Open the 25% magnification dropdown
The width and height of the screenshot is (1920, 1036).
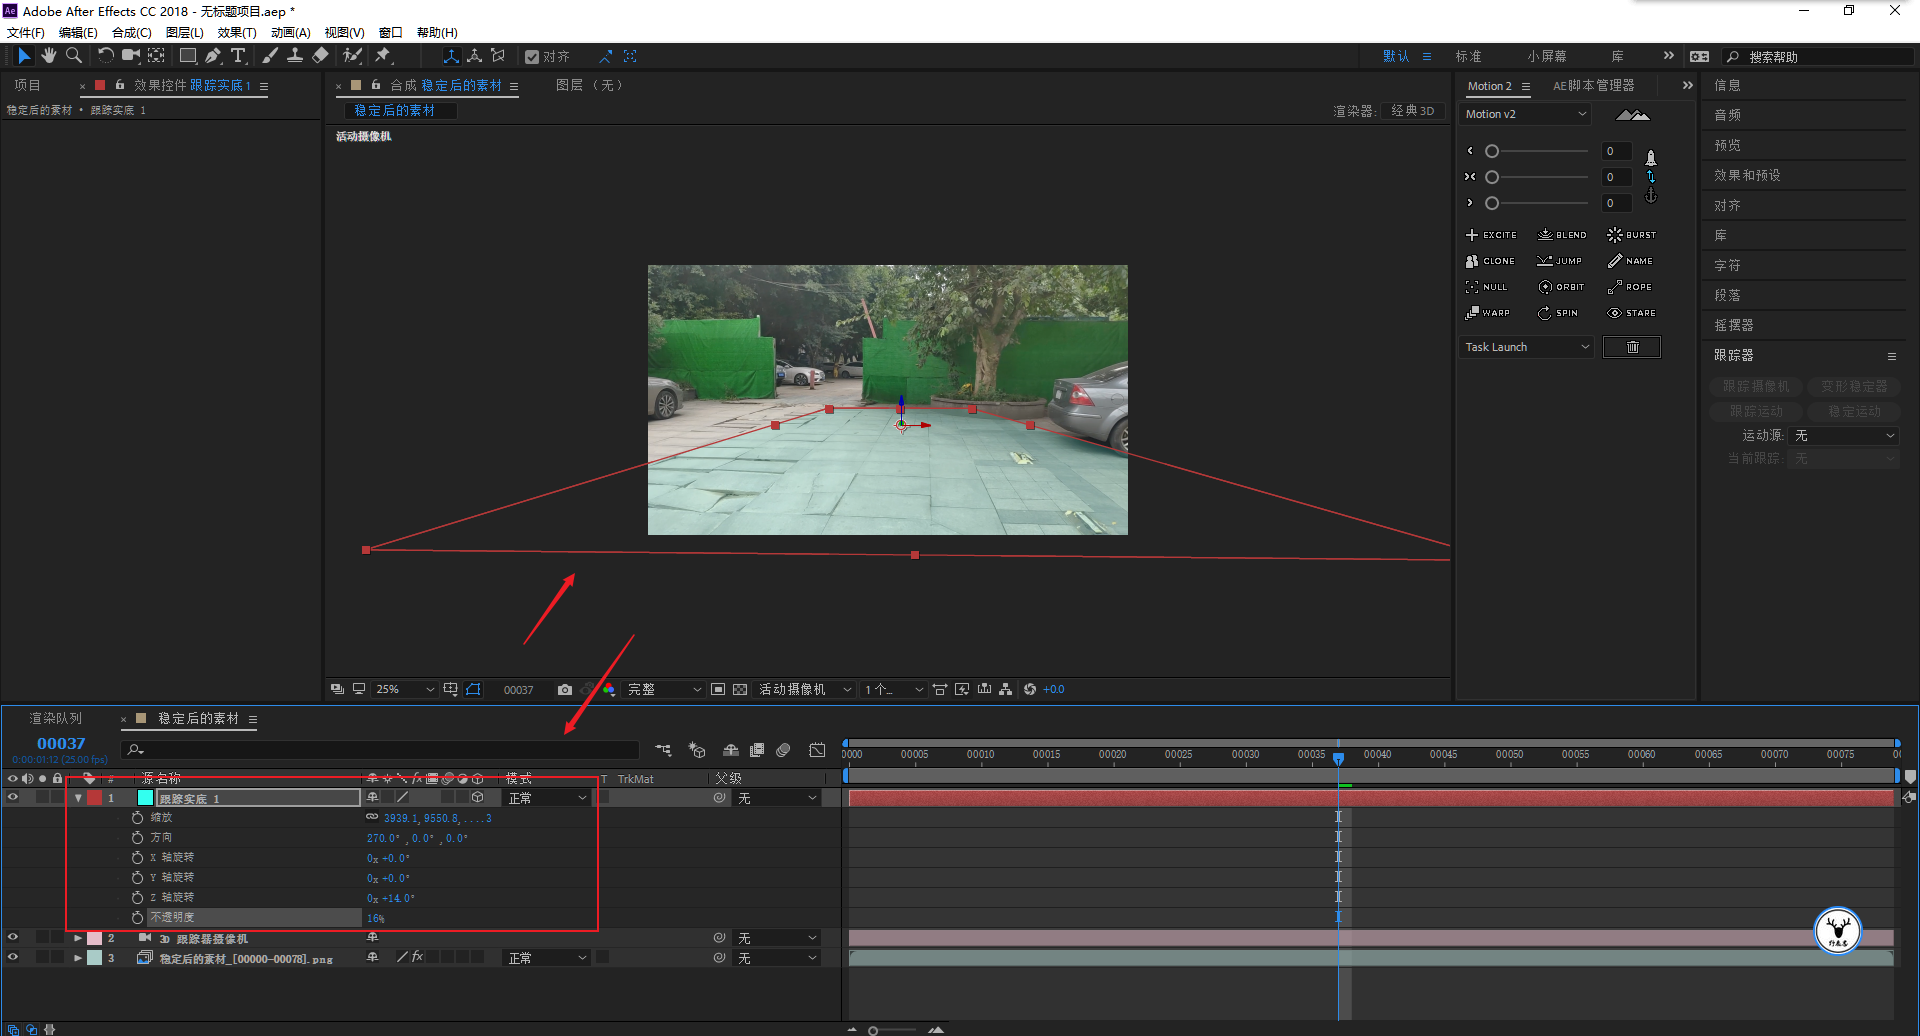(404, 690)
